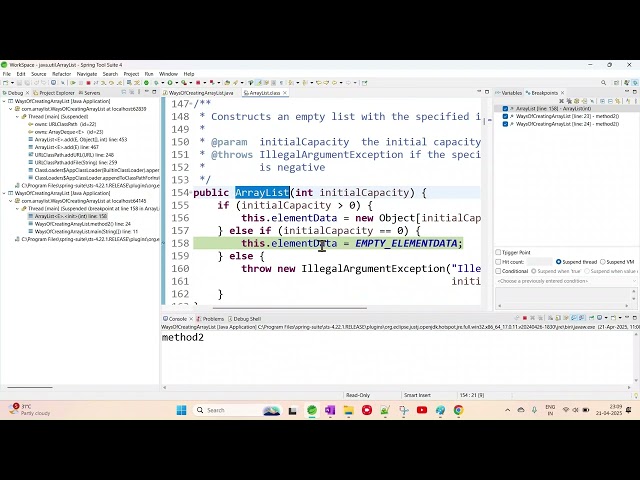640x480 pixels.
Task: Click the Search magnifier in main toolbar
Action: pos(603,82)
